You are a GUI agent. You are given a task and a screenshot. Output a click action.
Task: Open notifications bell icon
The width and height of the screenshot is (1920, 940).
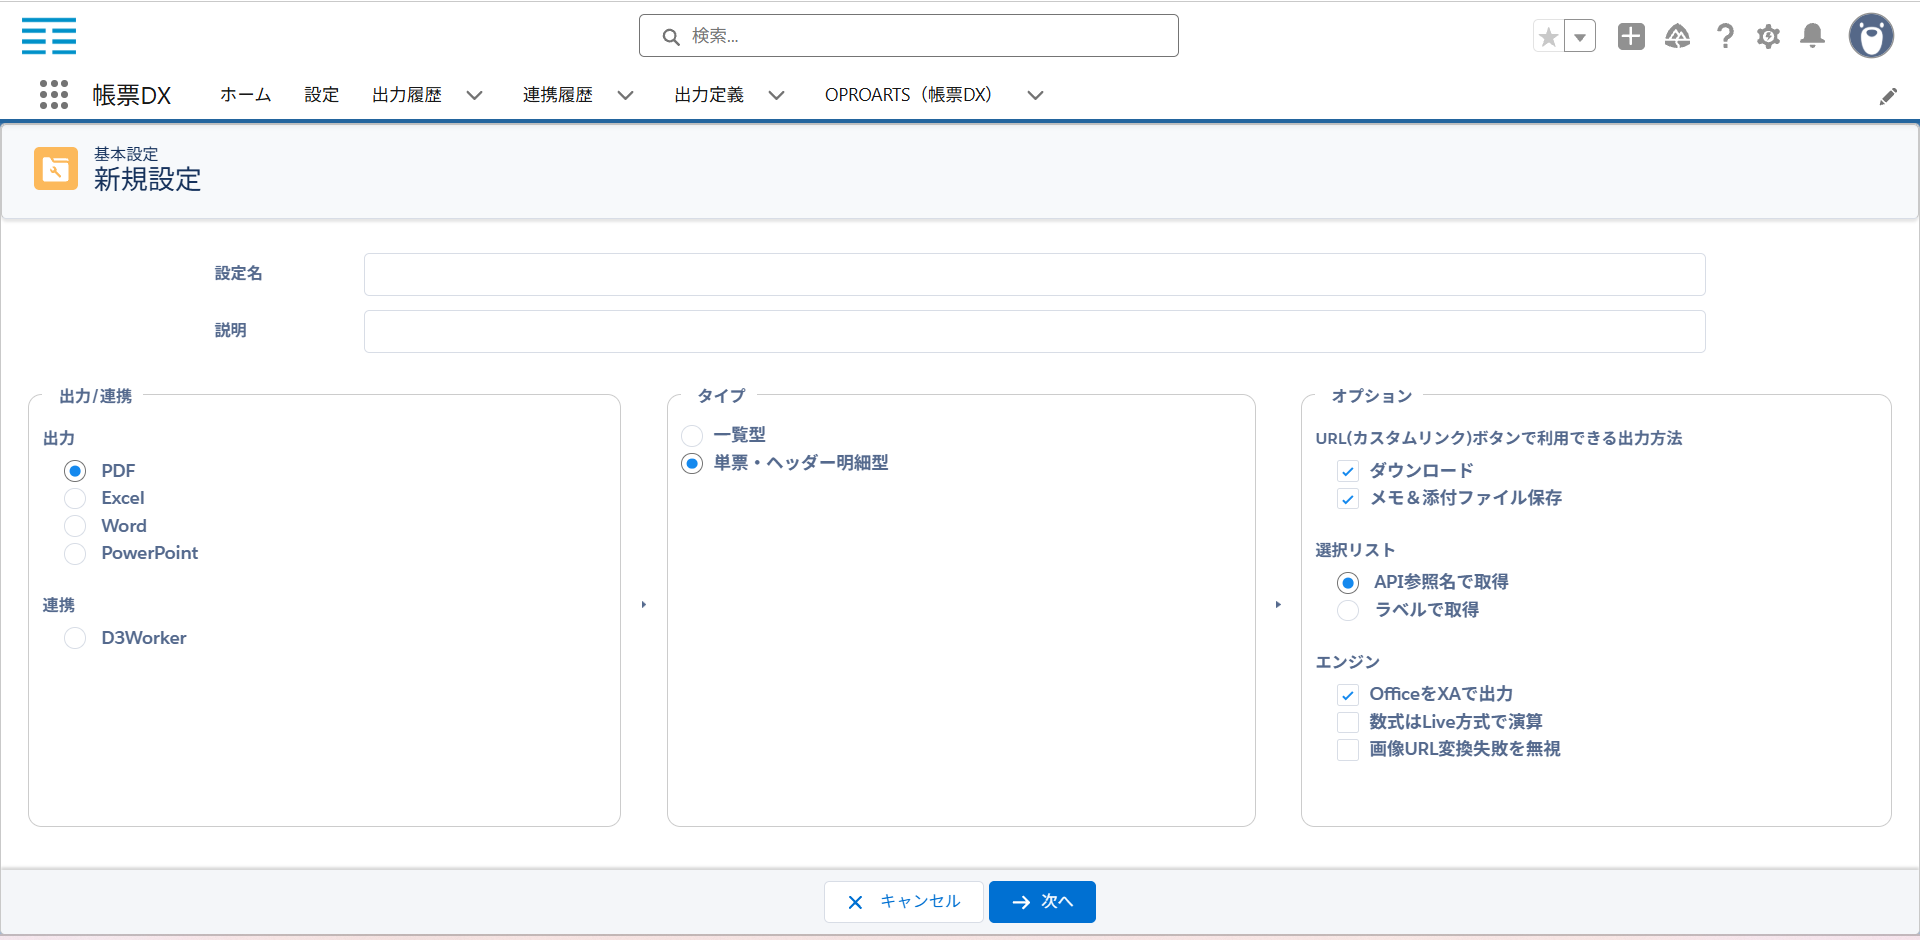[1812, 37]
